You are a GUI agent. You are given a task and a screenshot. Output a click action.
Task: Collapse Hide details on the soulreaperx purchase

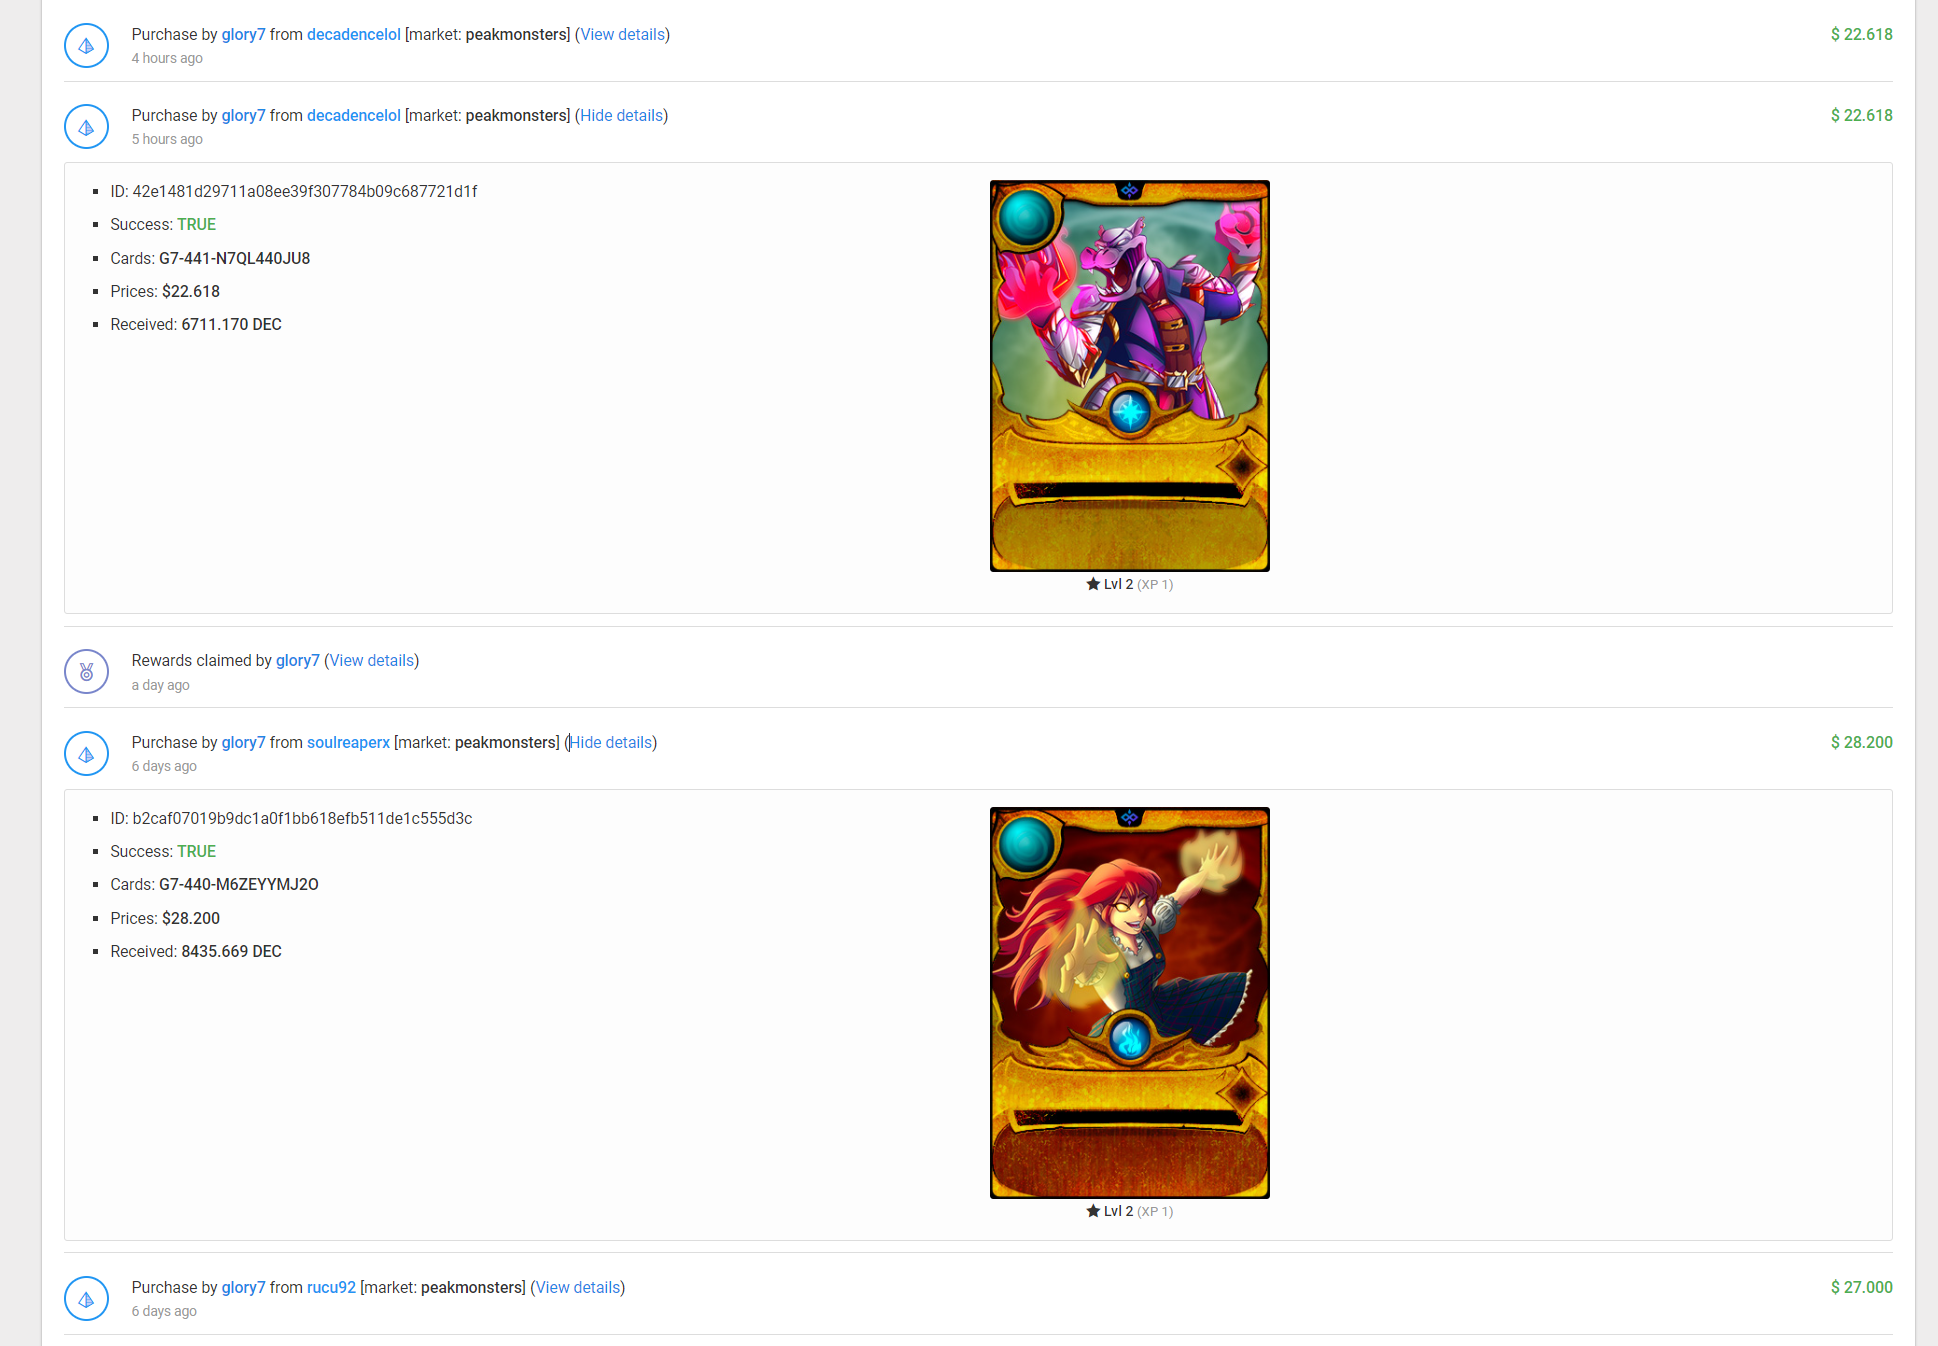[610, 742]
